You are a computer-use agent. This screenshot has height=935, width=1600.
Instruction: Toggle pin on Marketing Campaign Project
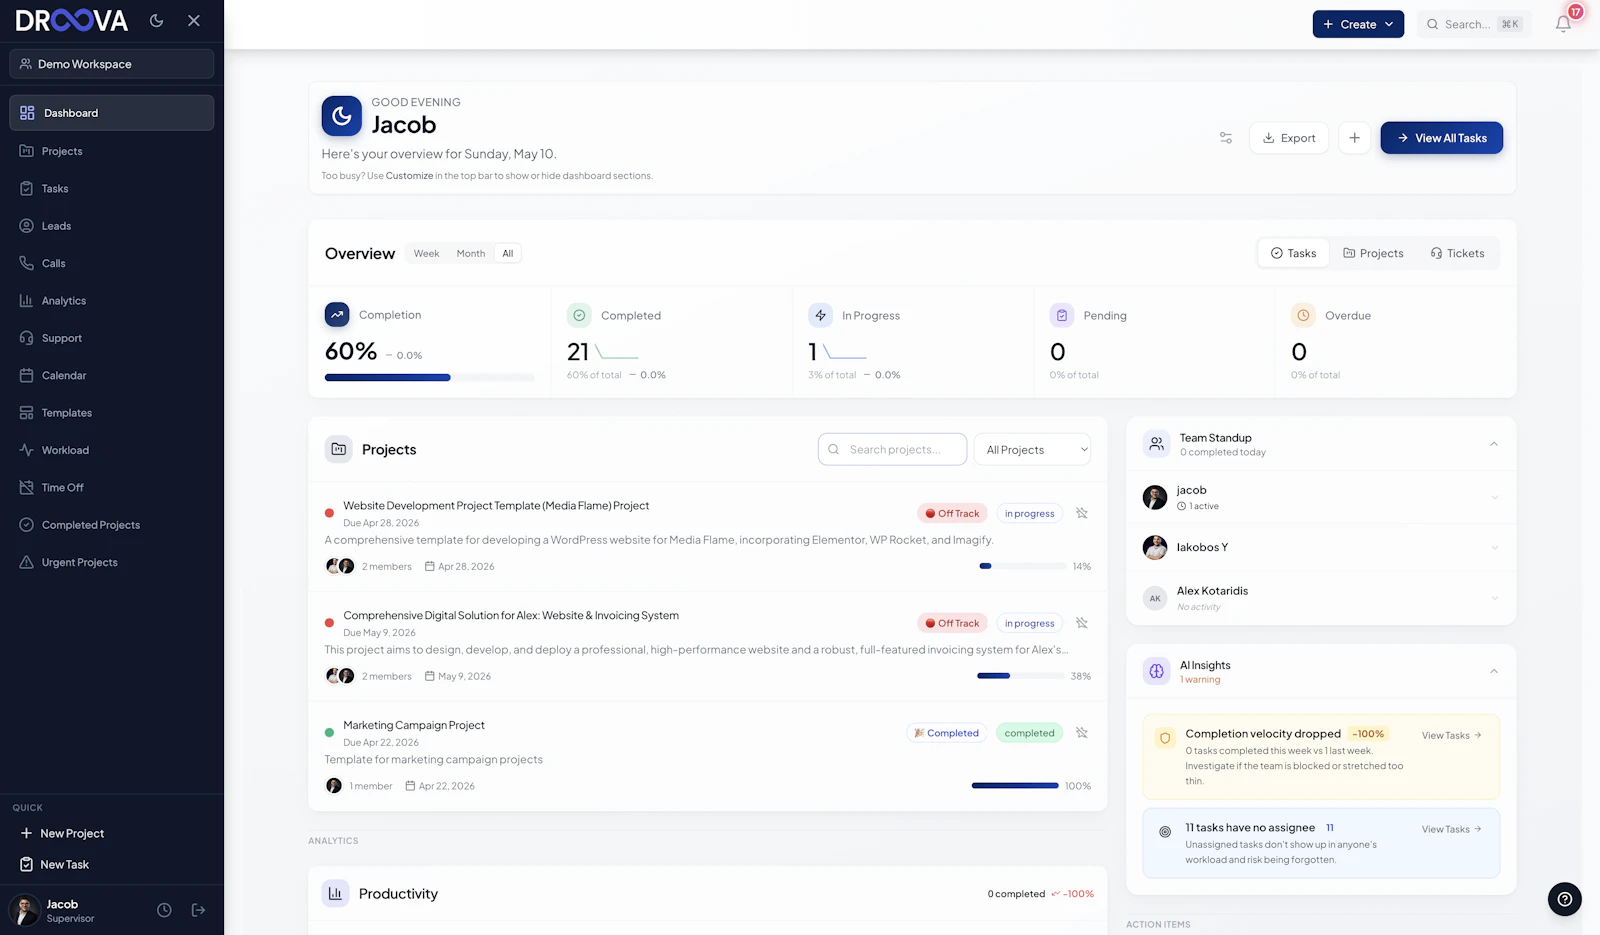tap(1082, 733)
